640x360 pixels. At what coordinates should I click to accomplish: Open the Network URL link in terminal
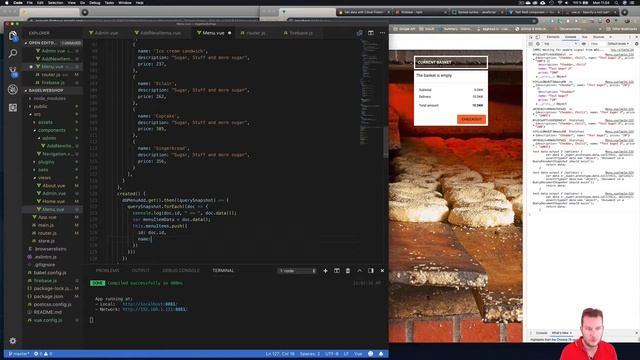[155, 309]
